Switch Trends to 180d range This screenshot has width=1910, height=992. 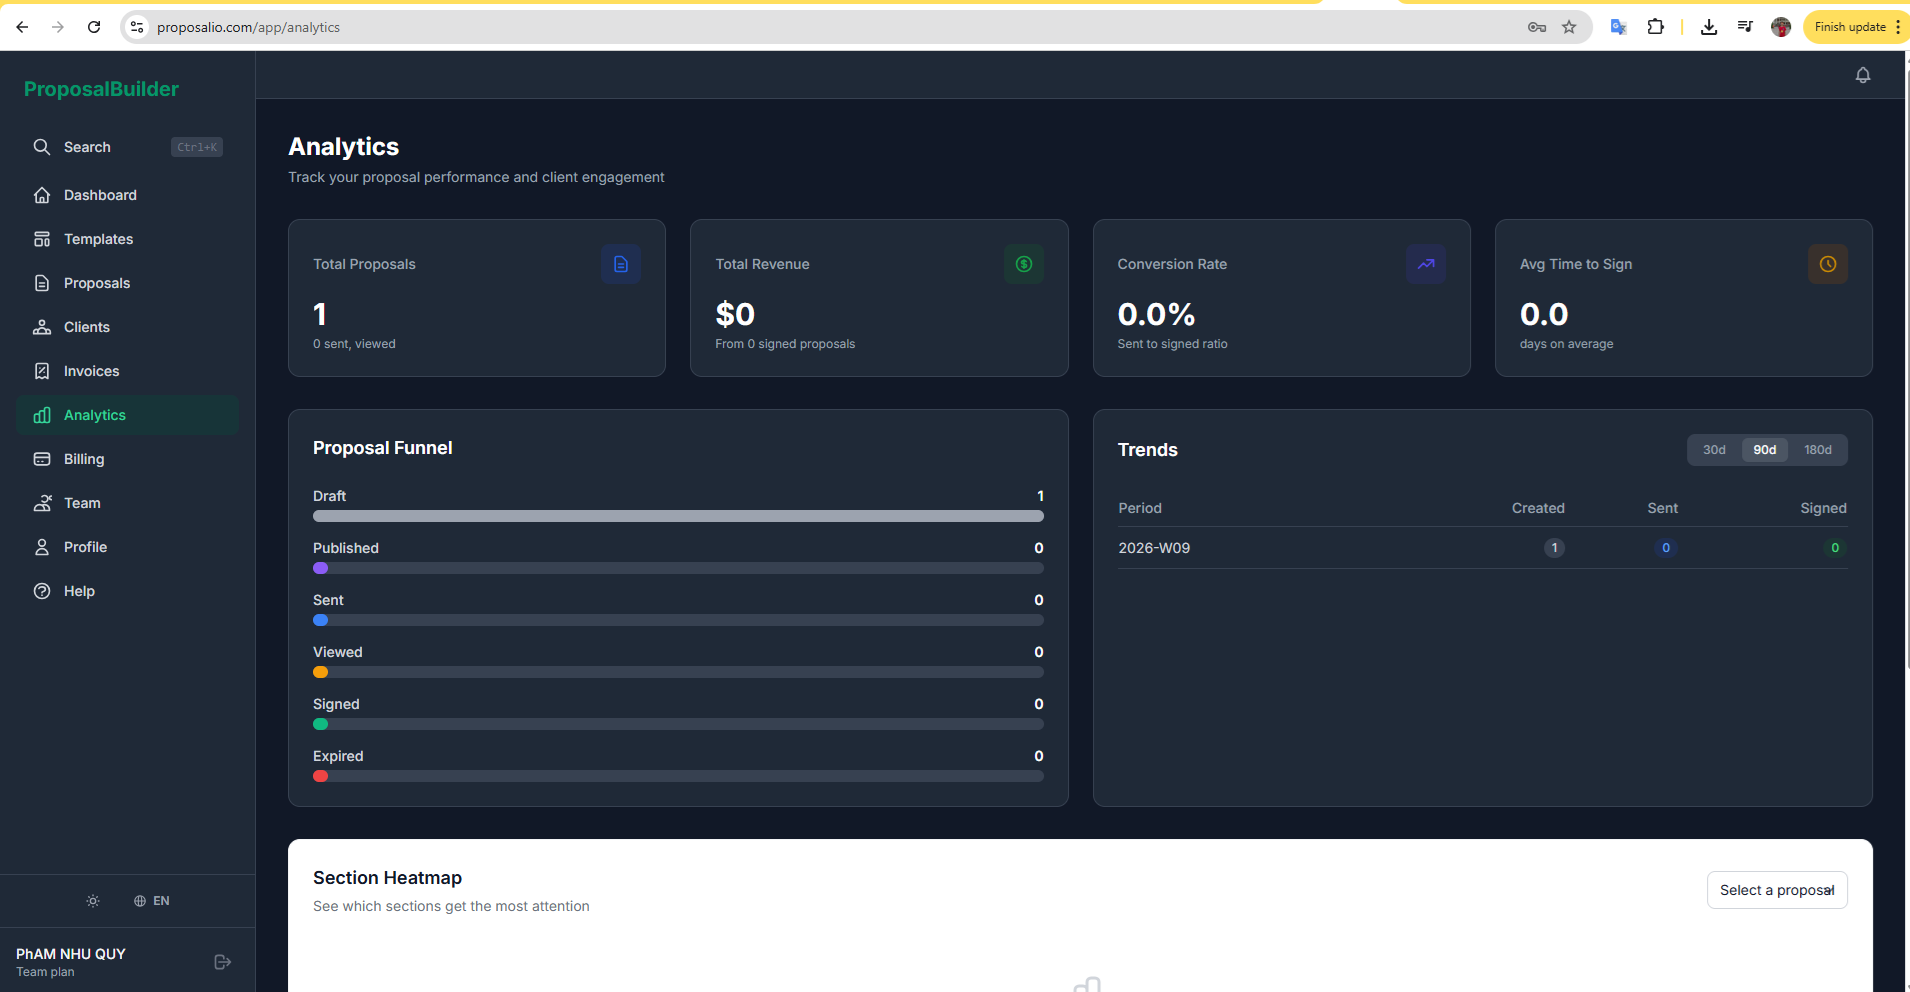click(x=1818, y=450)
